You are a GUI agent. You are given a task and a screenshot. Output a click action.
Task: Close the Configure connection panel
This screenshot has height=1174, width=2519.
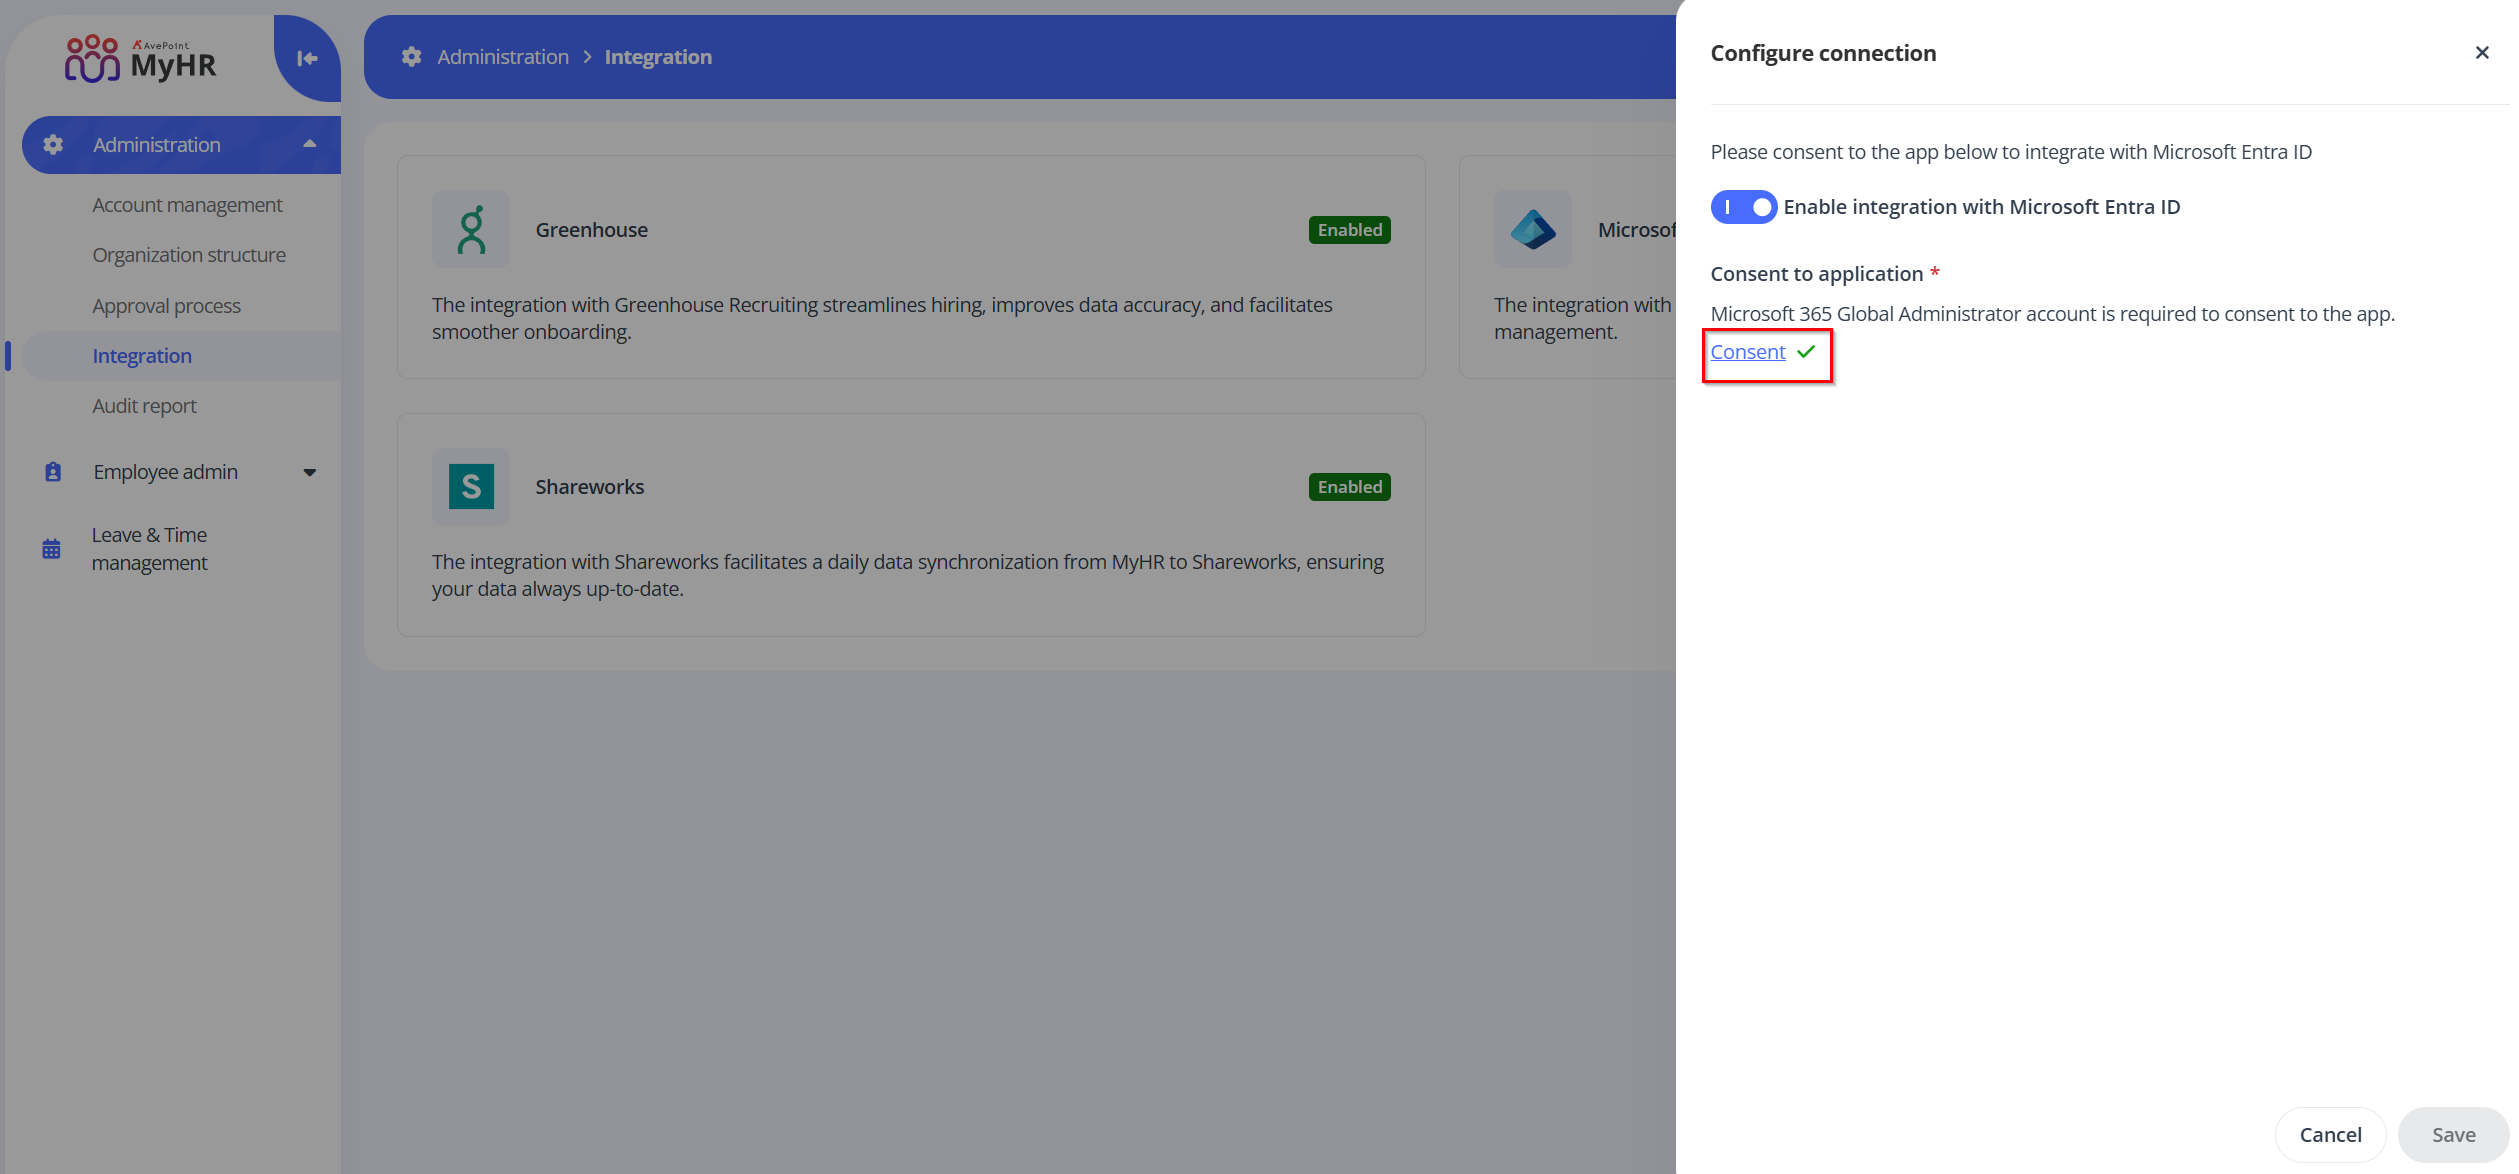click(x=2481, y=53)
